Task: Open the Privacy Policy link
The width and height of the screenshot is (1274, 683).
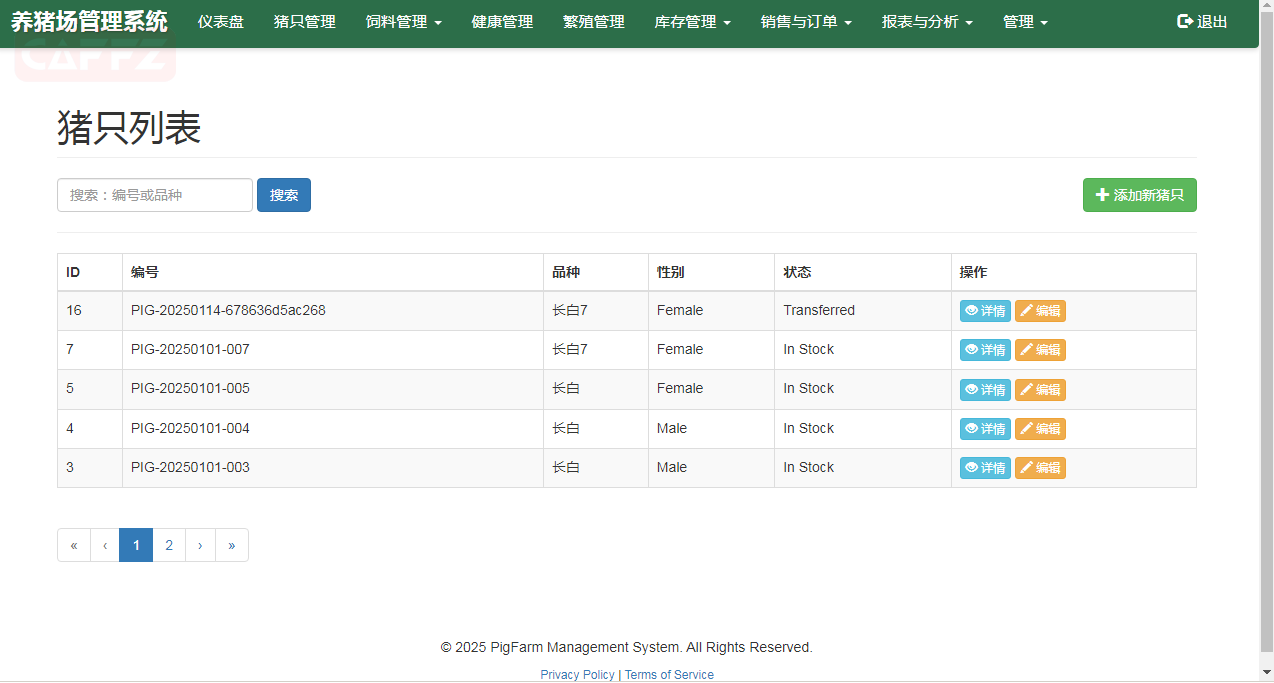Action: pos(577,675)
